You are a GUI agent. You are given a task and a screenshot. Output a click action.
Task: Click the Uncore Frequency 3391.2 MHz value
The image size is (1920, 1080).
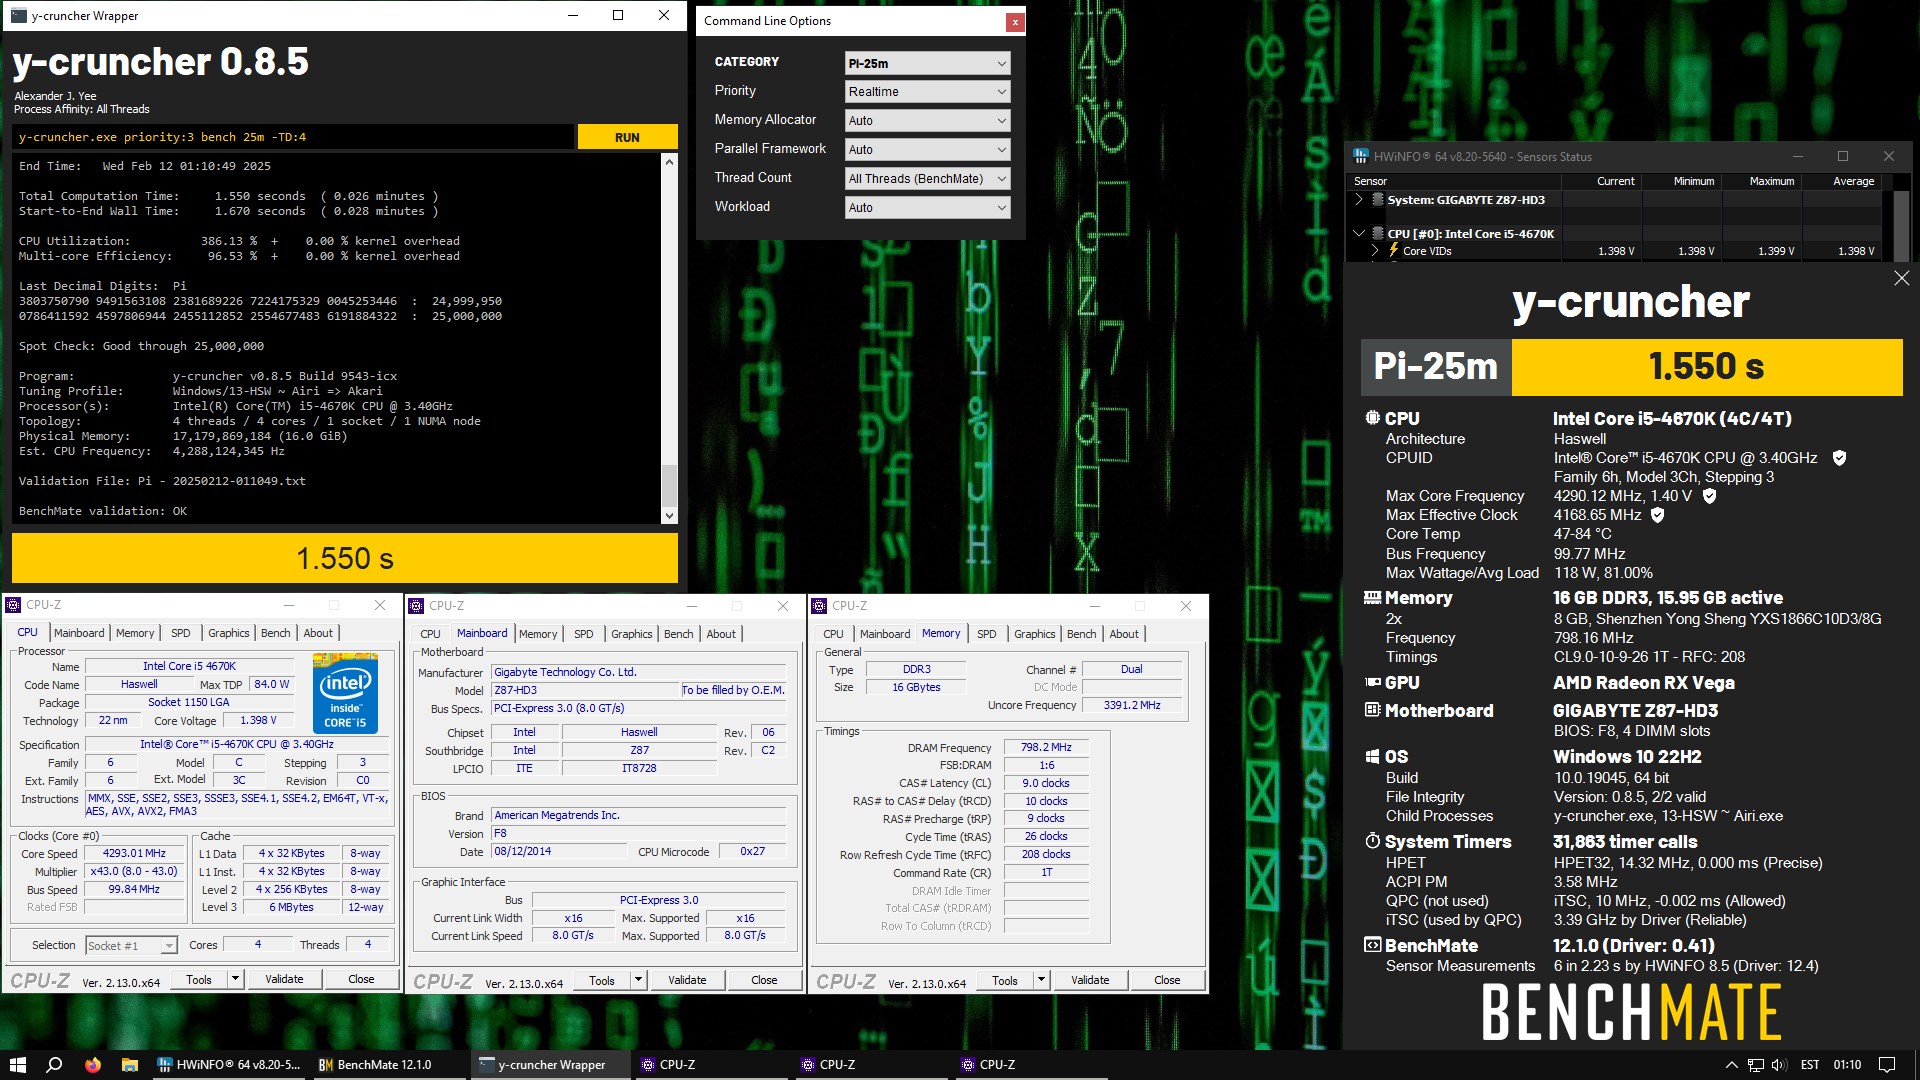point(1132,705)
